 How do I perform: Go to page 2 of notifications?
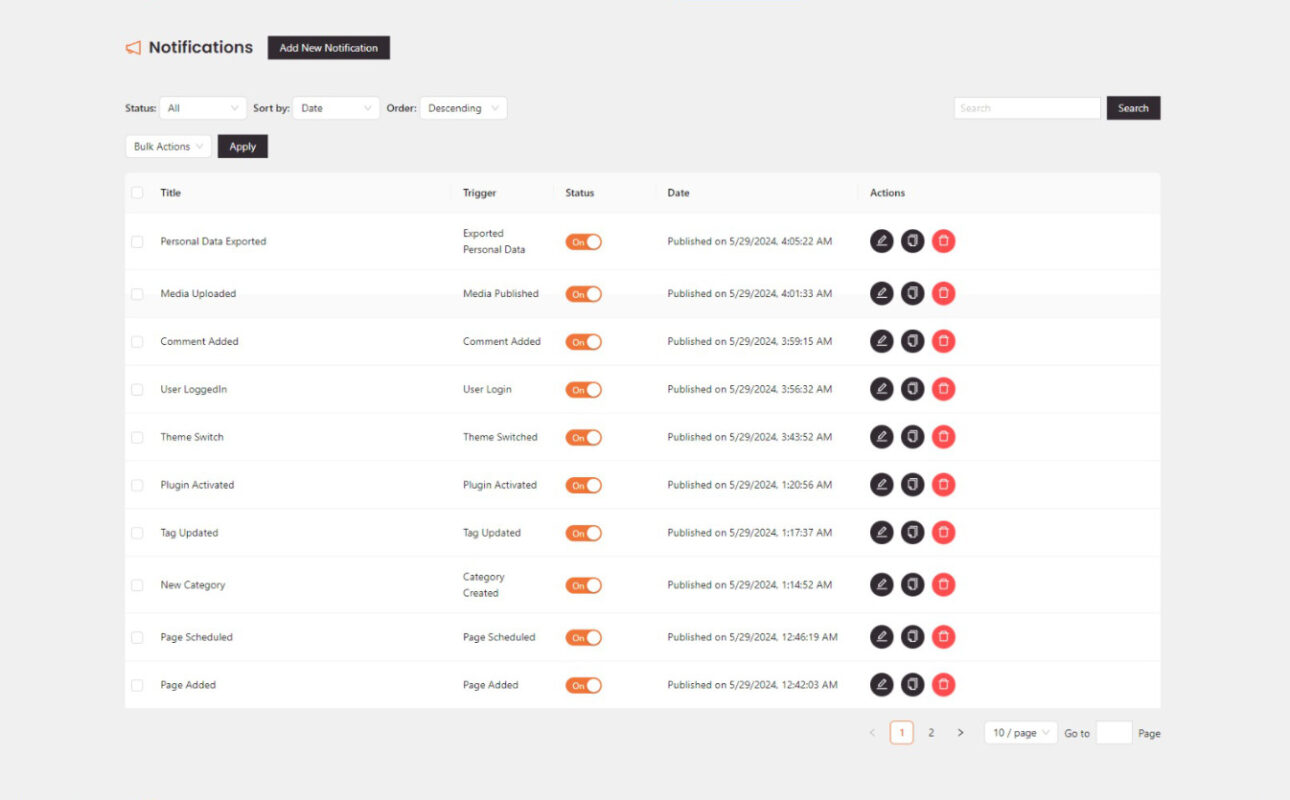[x=930, y=732]
